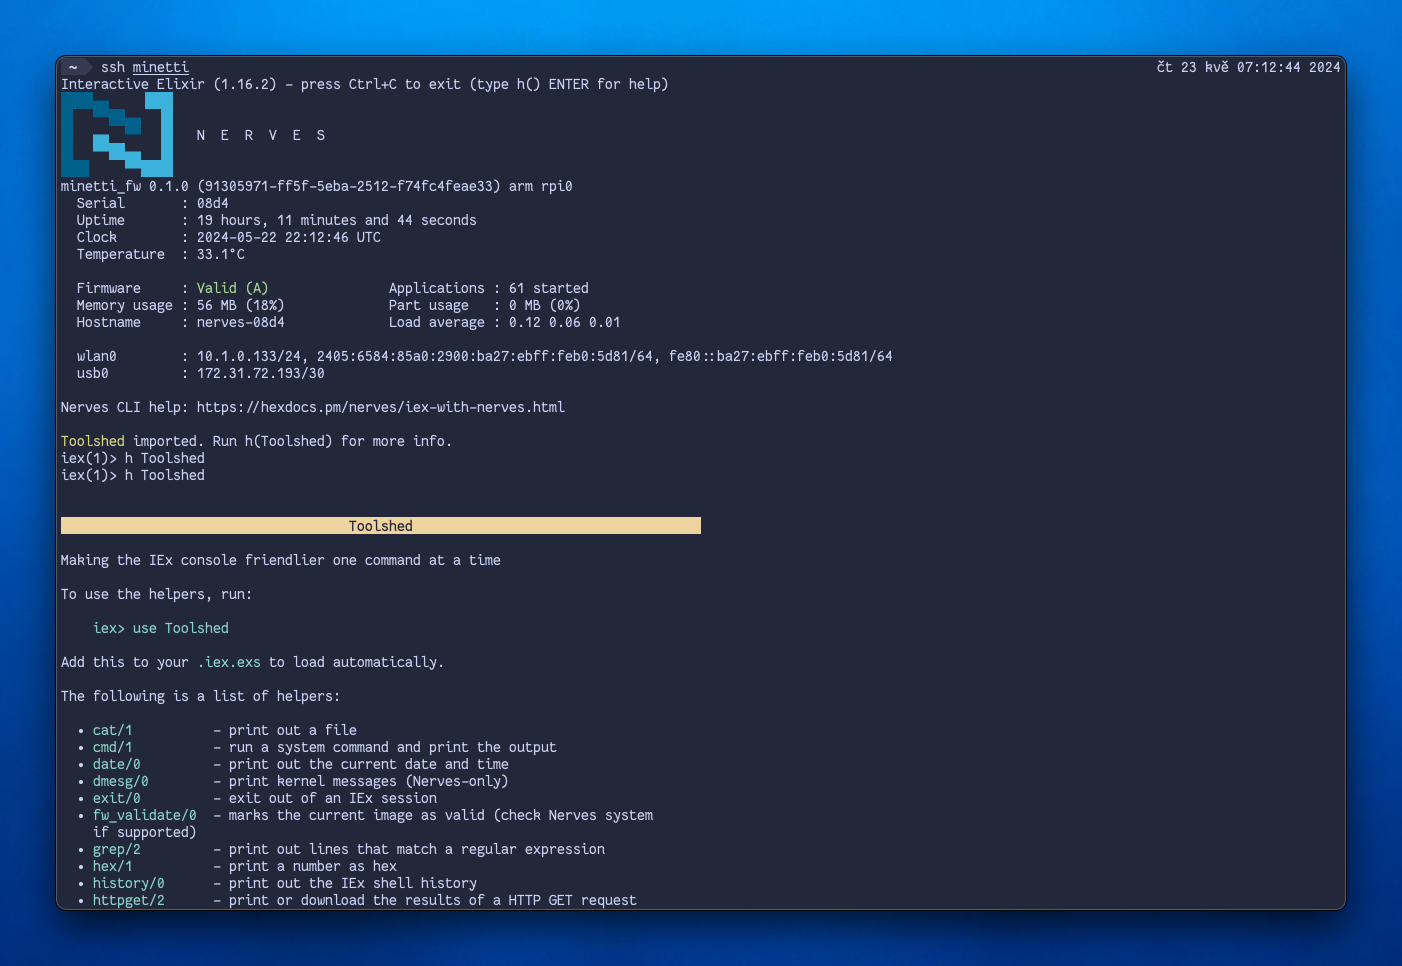This screenshot has height=966, width=1402.
Task: Click the 'history/0' helper entry
Action: coord(129,883)
